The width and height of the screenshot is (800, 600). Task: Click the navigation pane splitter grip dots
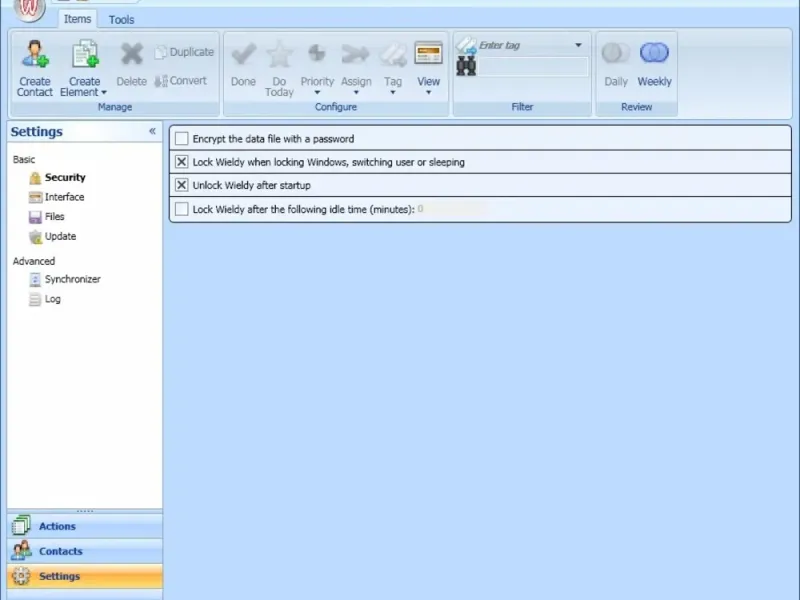point(85,511)
